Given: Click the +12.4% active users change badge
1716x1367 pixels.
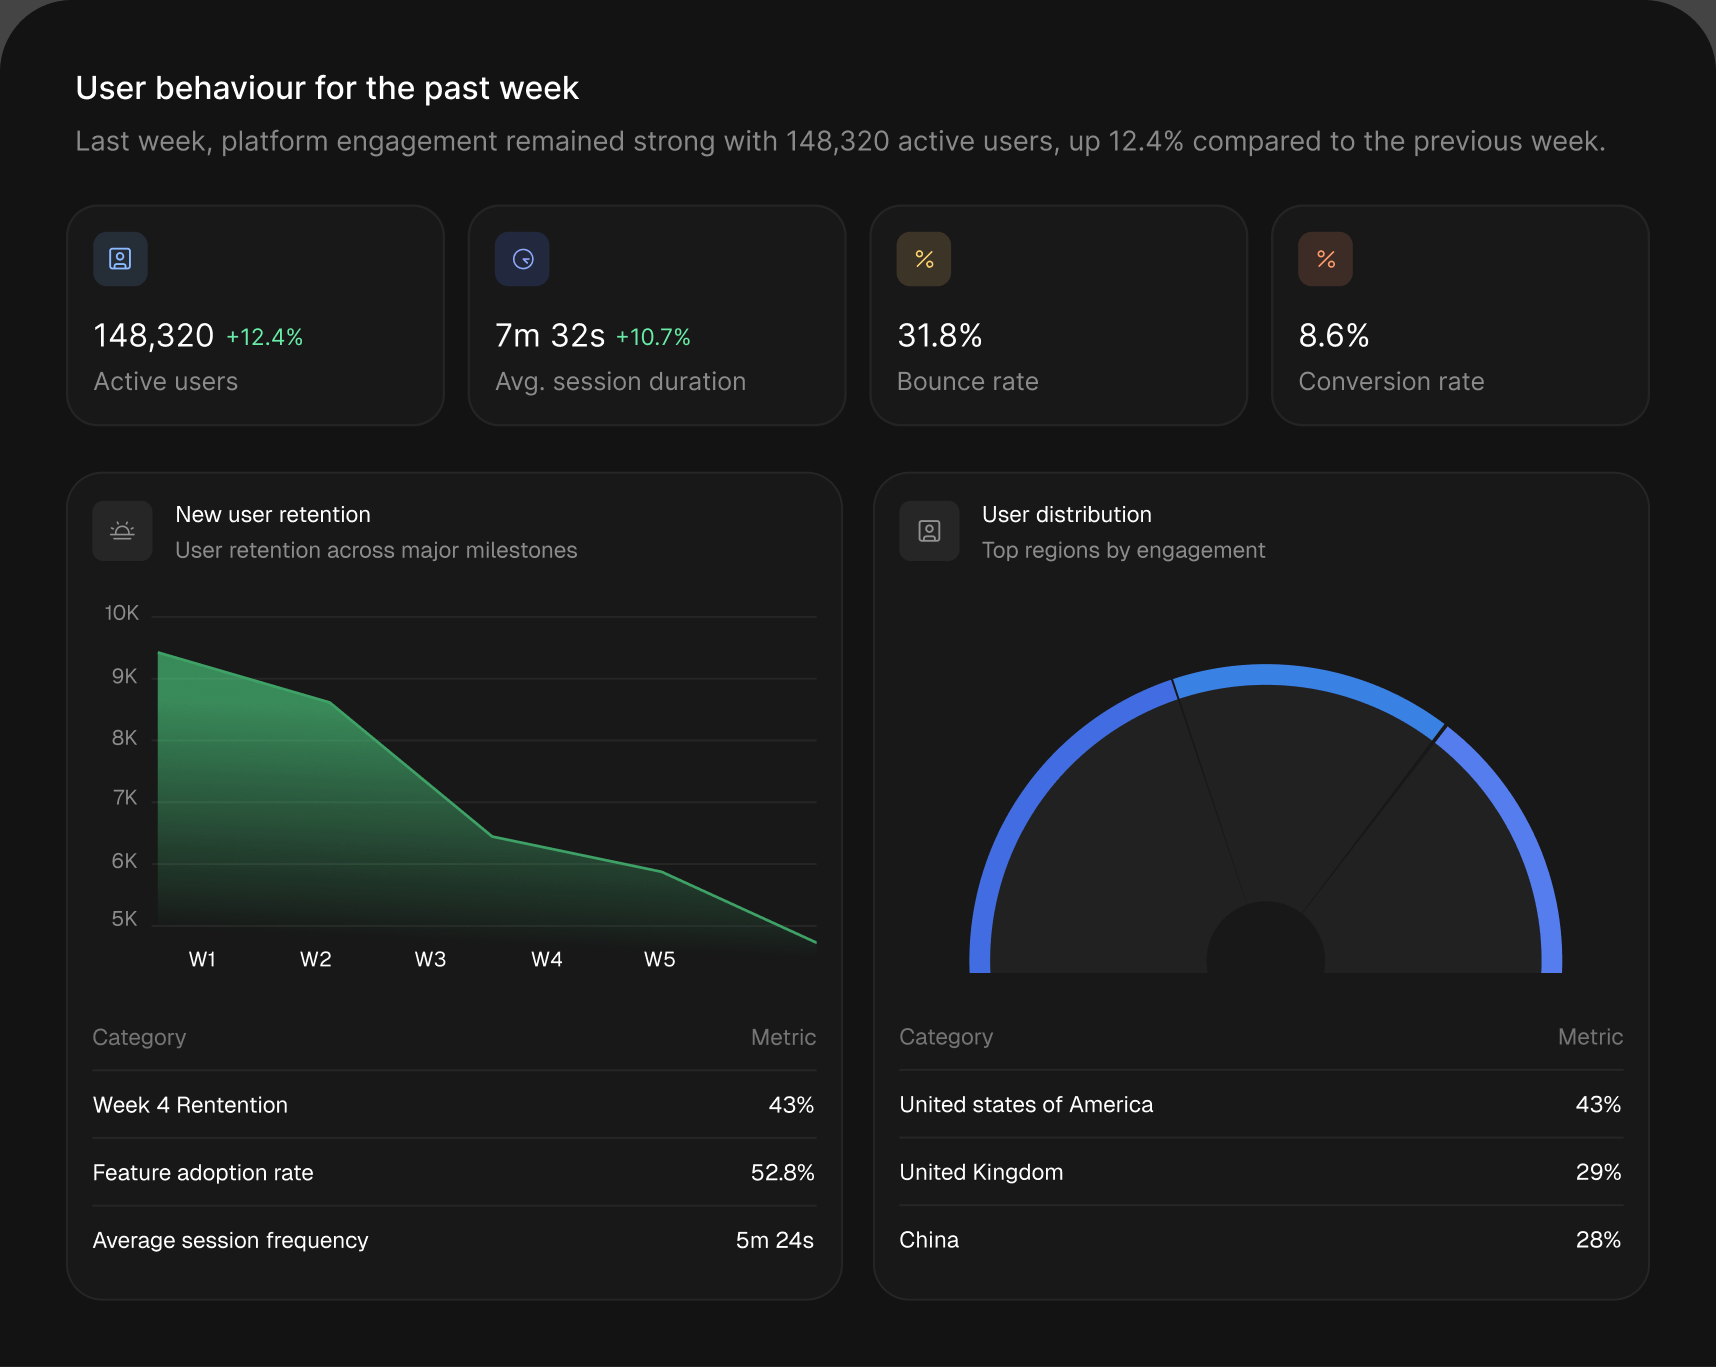Looking at the screenshot, I should click(265, 337).
